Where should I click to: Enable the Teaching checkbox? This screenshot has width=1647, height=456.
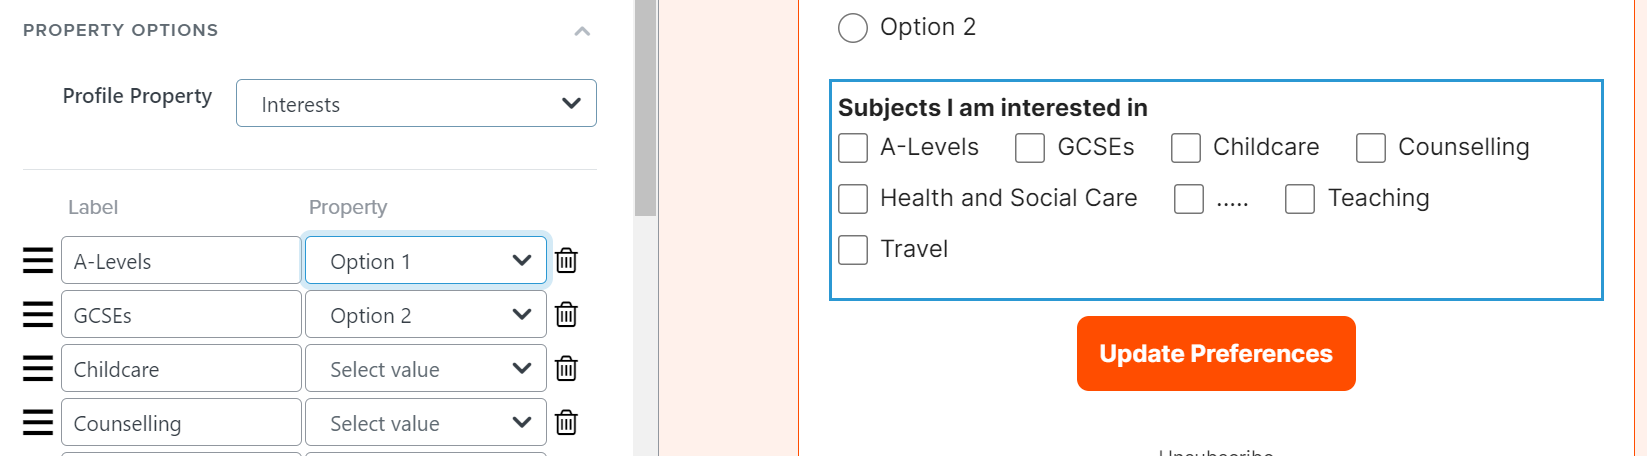point(1300,199)
